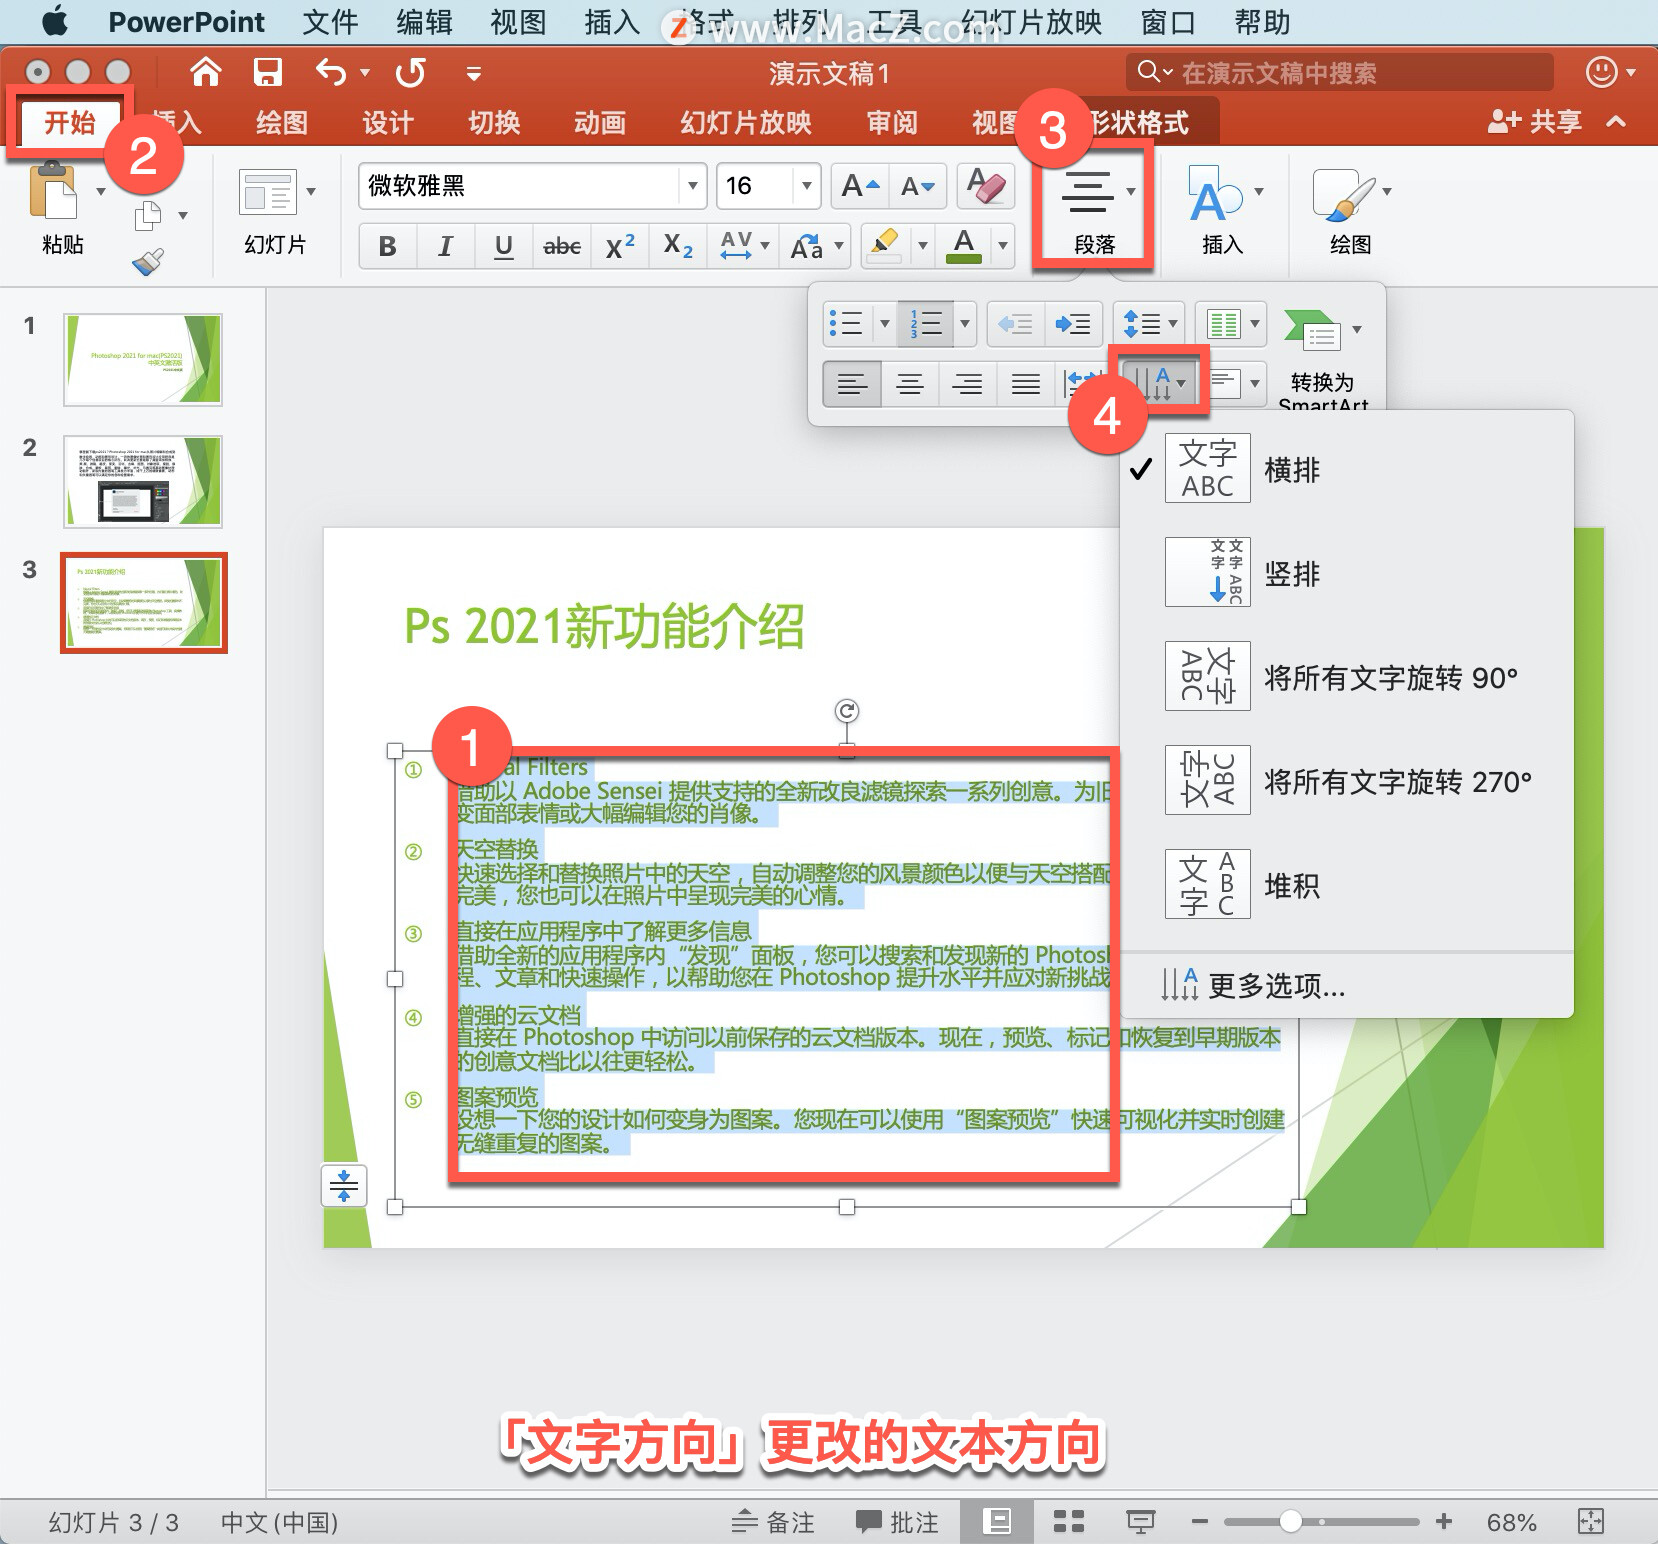Center align the text
Screen dimensions: 1658x1544
point(910,383)
